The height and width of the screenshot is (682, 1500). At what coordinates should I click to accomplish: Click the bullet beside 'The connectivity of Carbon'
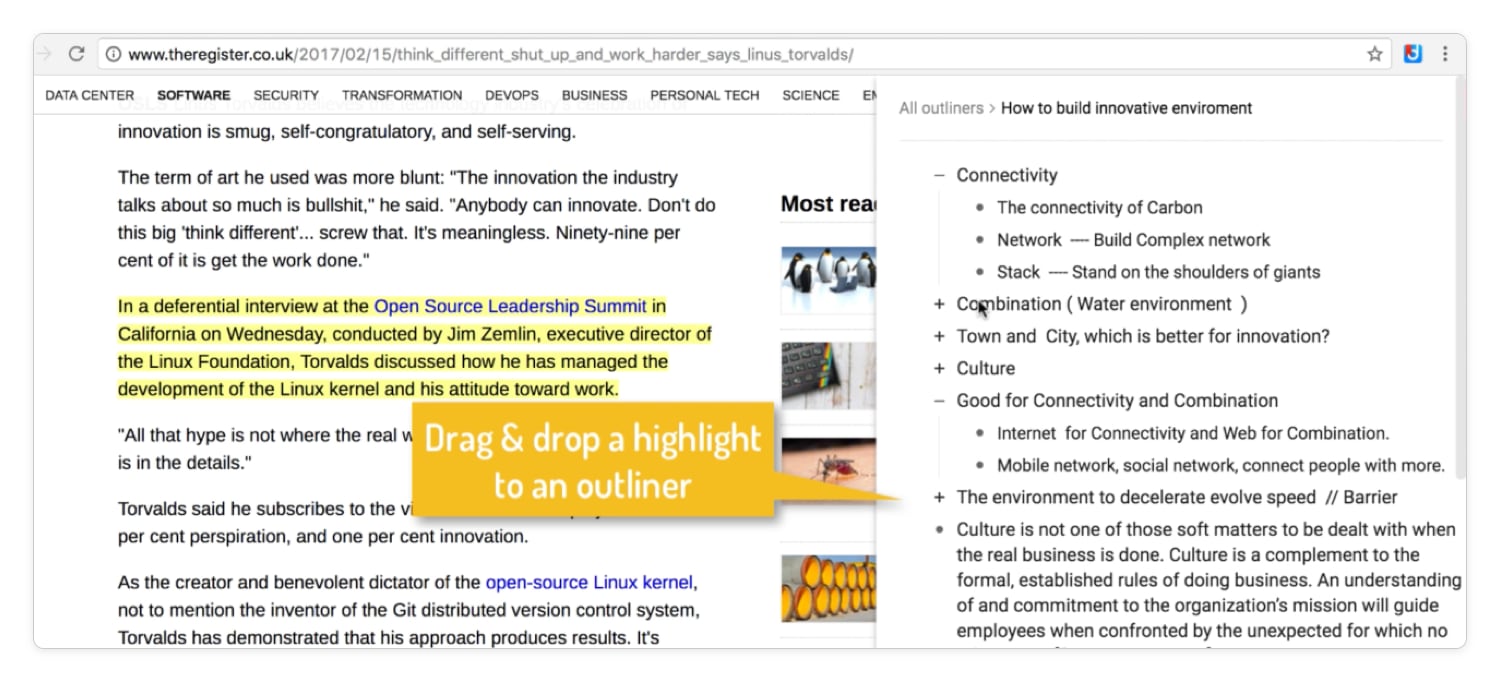[980, 208]
